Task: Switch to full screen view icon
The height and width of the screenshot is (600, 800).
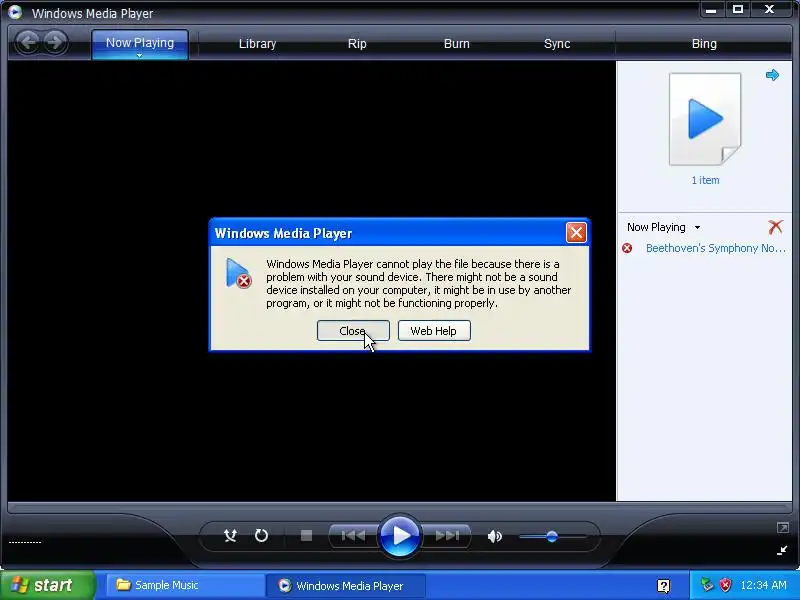Action: pos(783,528)
